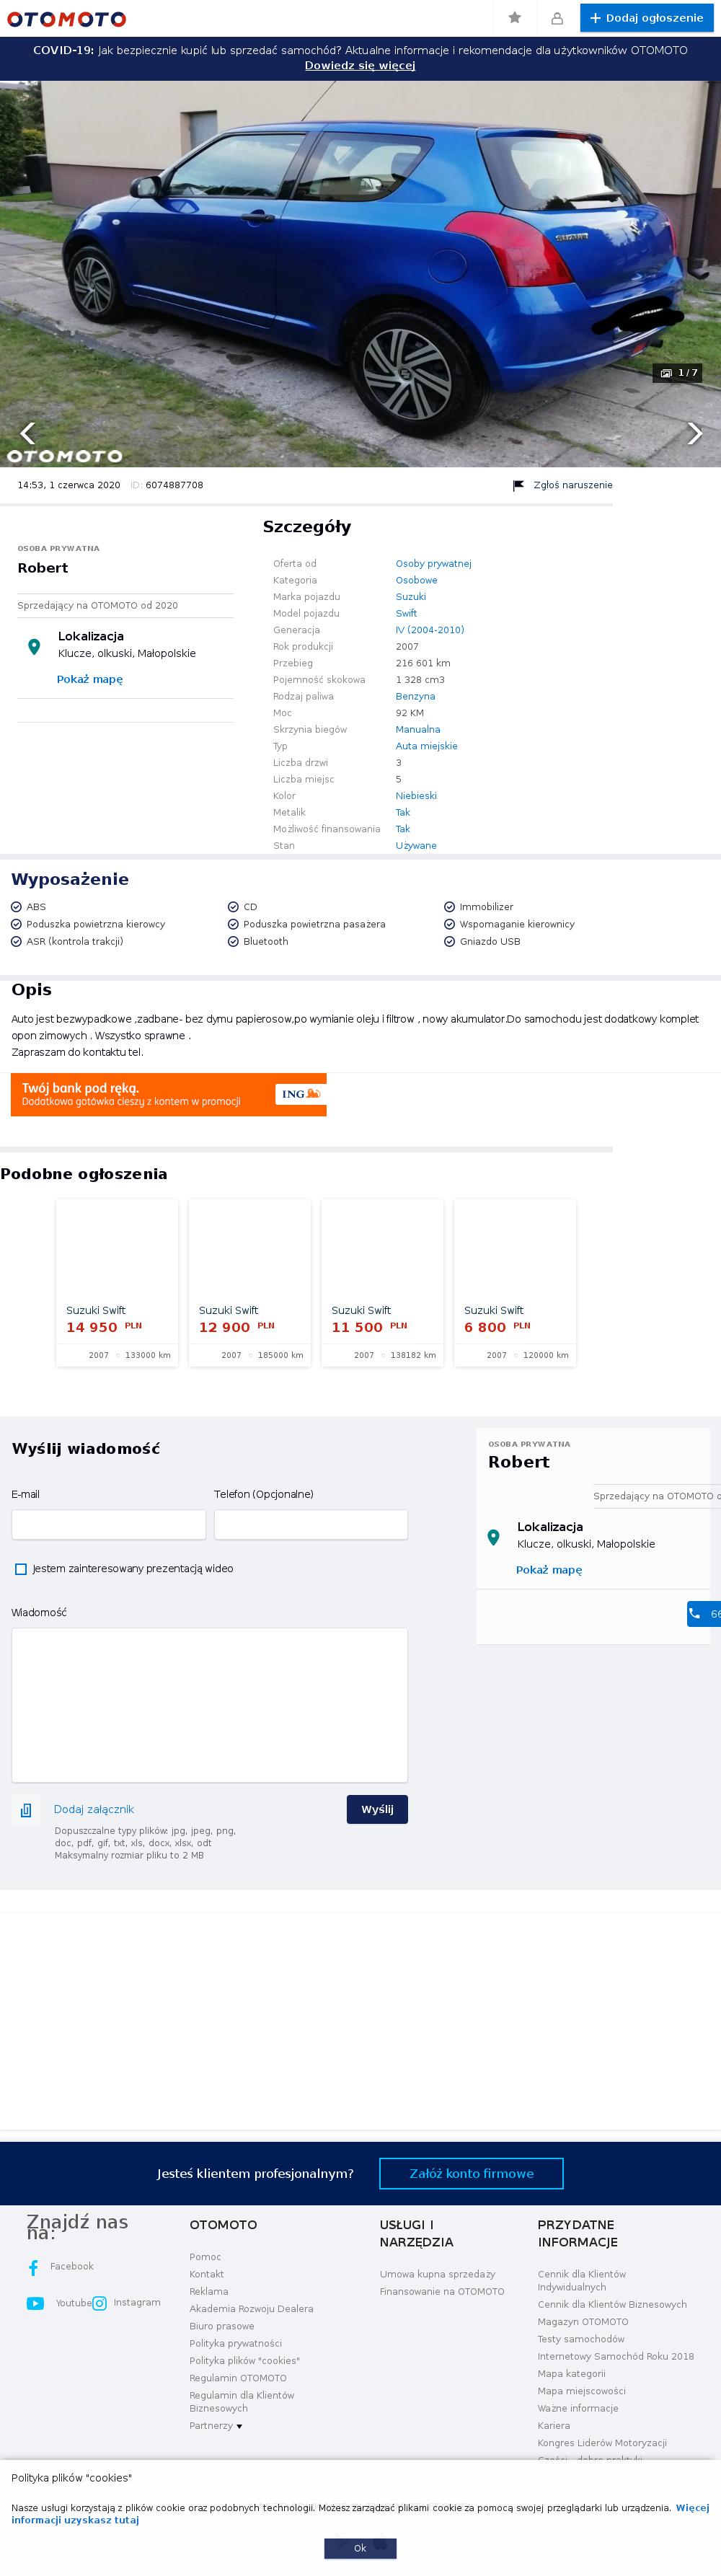Open the account padlock icon
The height and width of the screenshot is (2576, 721).
557,18
